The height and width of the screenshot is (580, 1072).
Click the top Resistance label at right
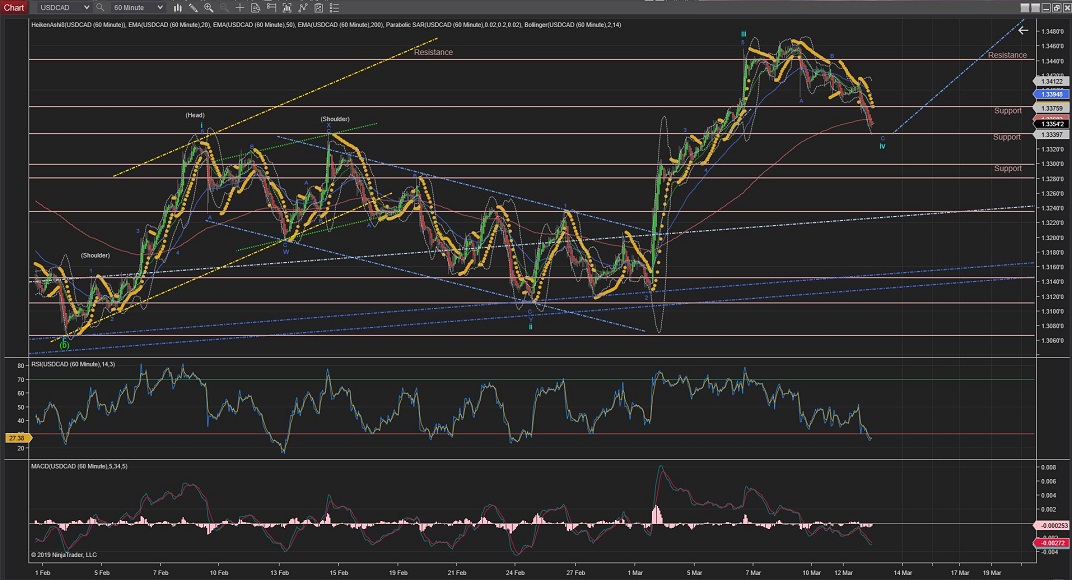coord(1007,55)
